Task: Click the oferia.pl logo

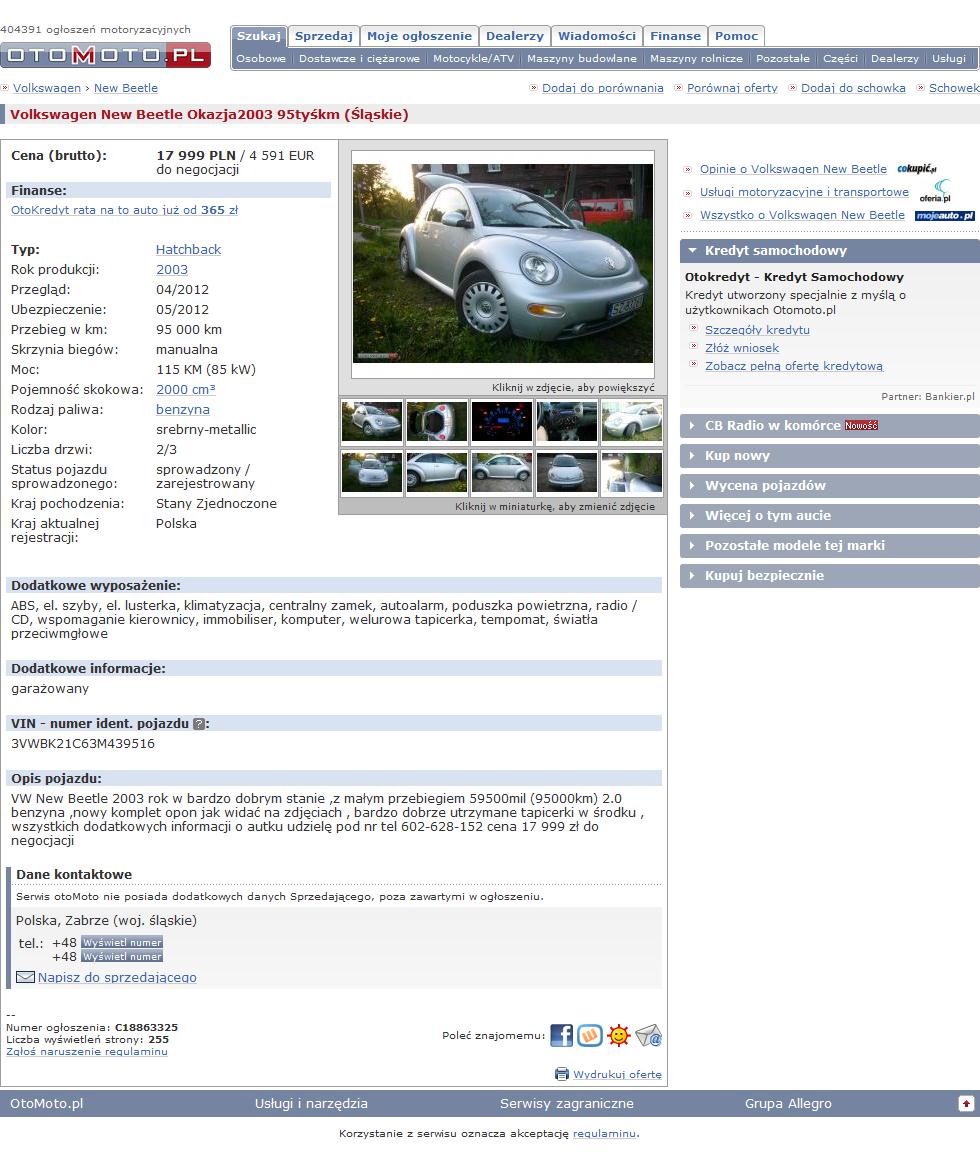Action: pos(936,191)
